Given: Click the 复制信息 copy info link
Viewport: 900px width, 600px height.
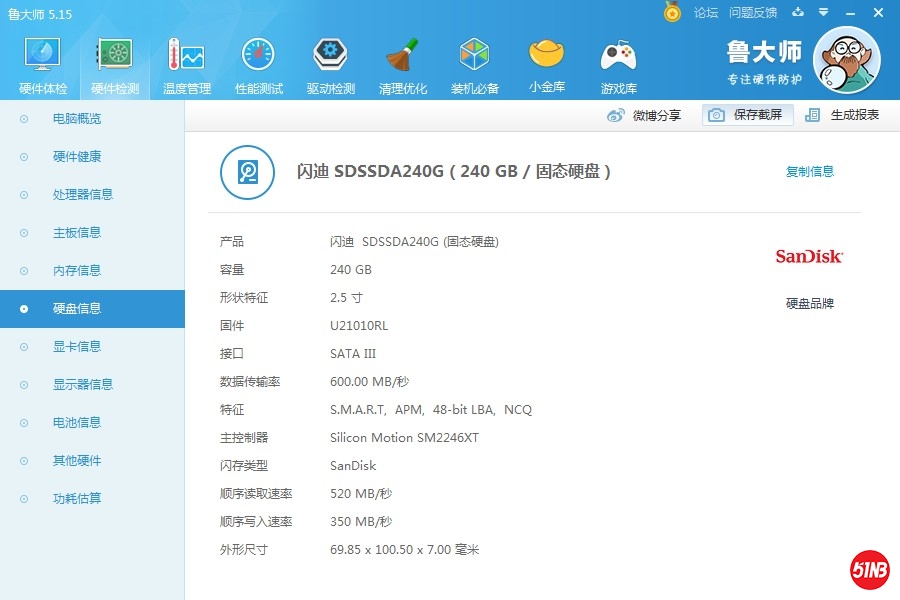Looking at the screenshot, I should [809, 172].
